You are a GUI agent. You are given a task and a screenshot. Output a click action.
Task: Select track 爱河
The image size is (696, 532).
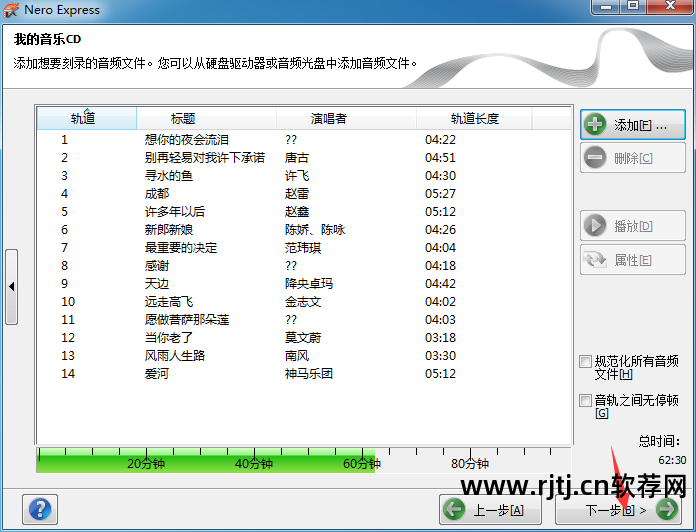[157, 374]
